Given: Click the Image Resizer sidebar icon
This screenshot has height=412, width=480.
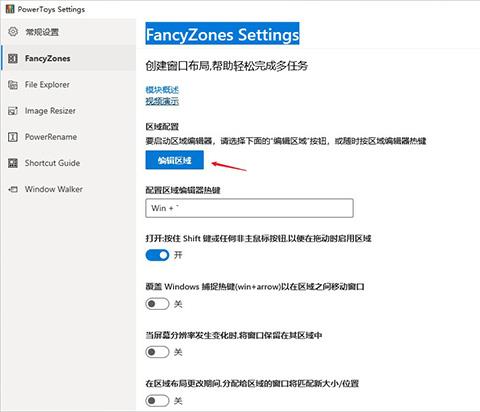Looking at the screenshot, I should tap(13, 111).
